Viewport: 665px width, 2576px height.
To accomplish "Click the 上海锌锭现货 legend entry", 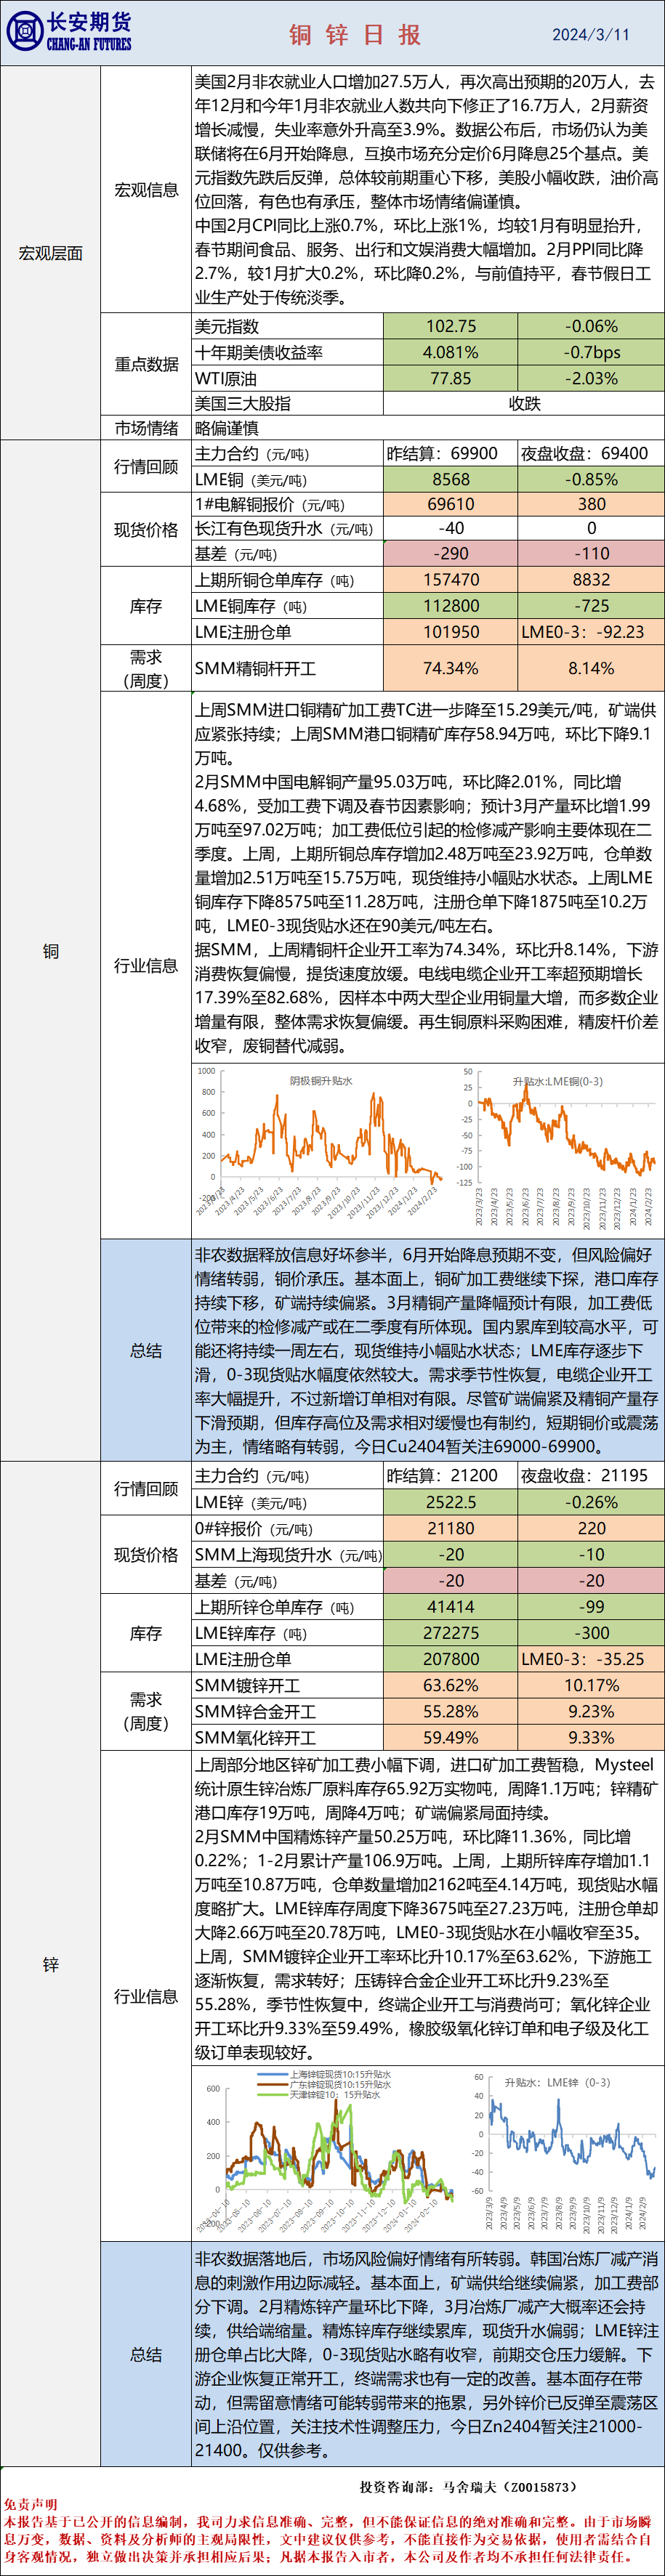I will (325, 2074).
